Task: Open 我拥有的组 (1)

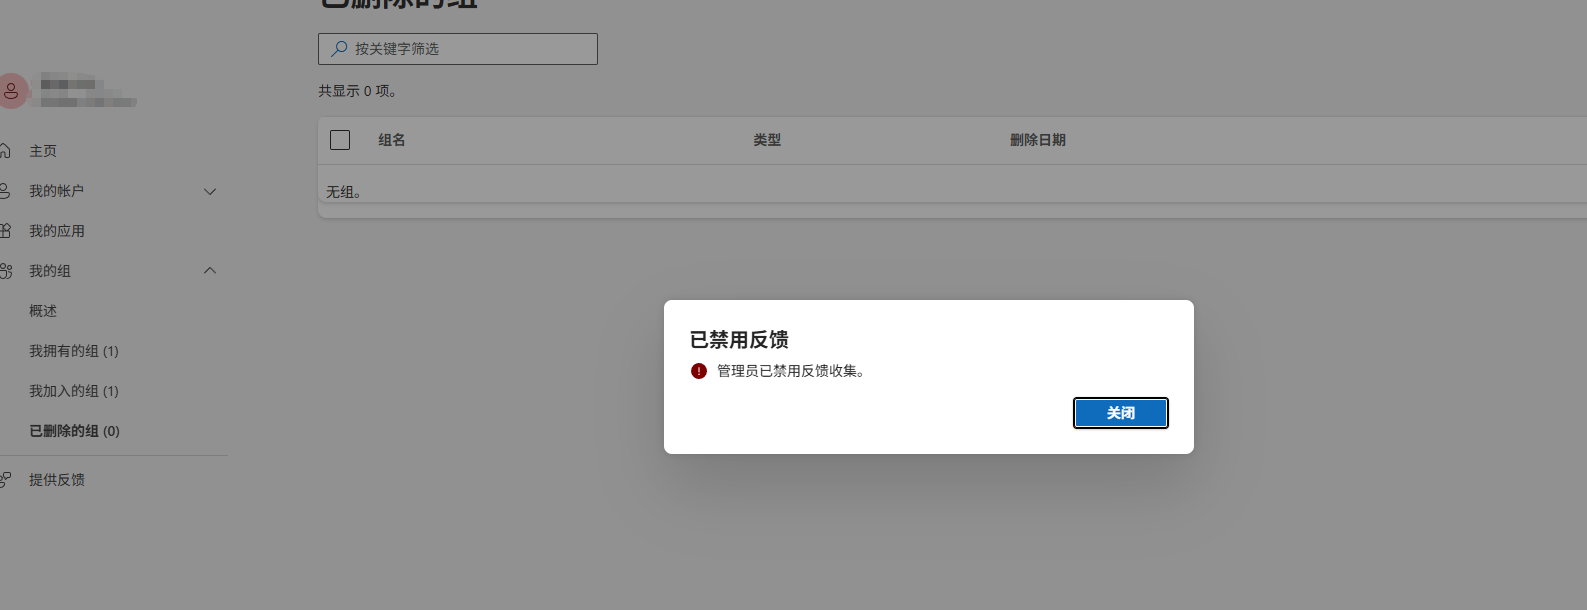Action: (x=74, y=351)
